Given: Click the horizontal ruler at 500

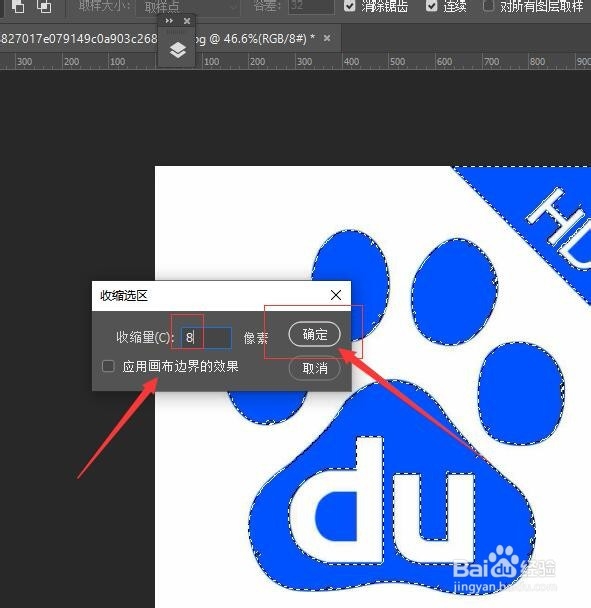Looking at the screenshot, I should (397, 62).
